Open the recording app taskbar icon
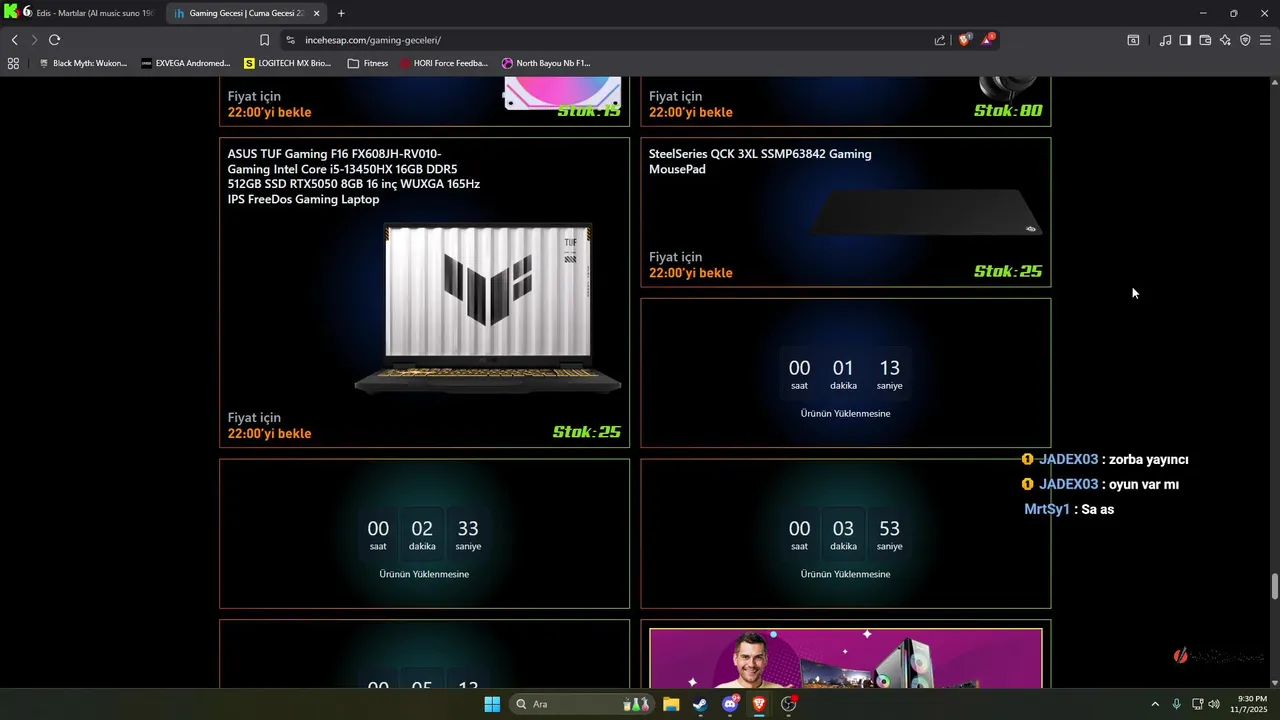 (789, 704)
